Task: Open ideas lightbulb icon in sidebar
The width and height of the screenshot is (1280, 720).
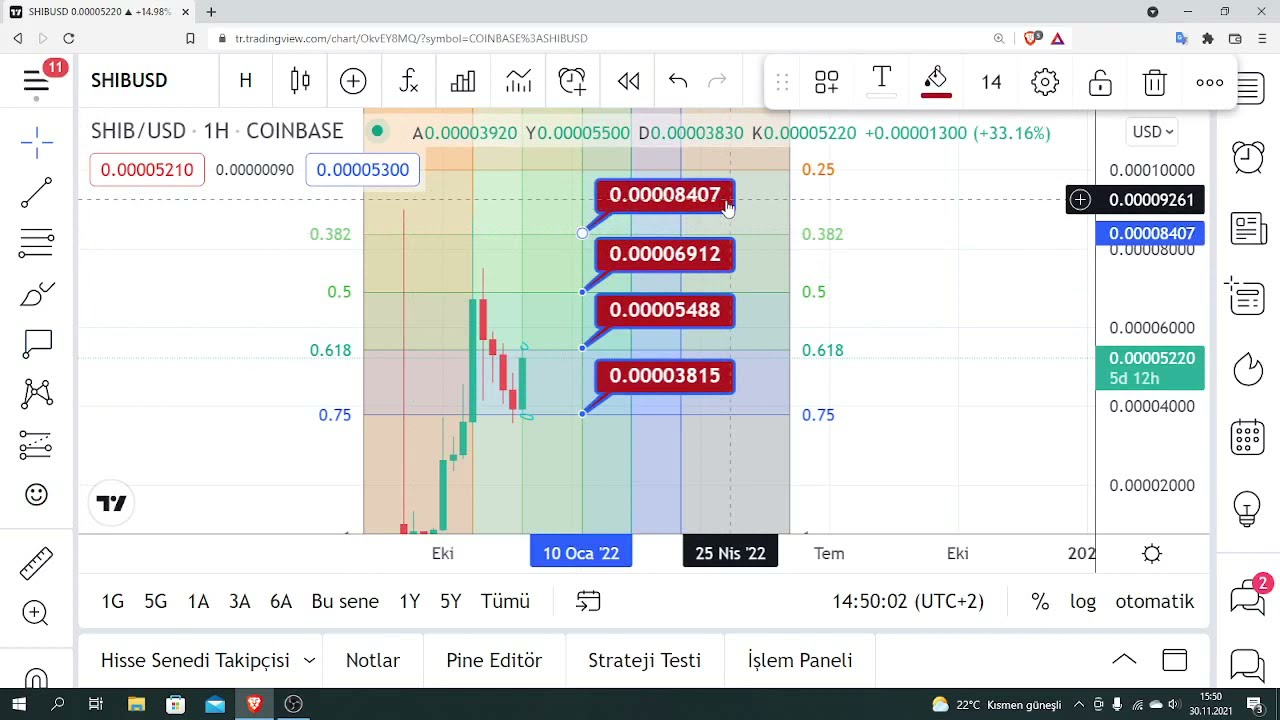Action: point(1248,508)
